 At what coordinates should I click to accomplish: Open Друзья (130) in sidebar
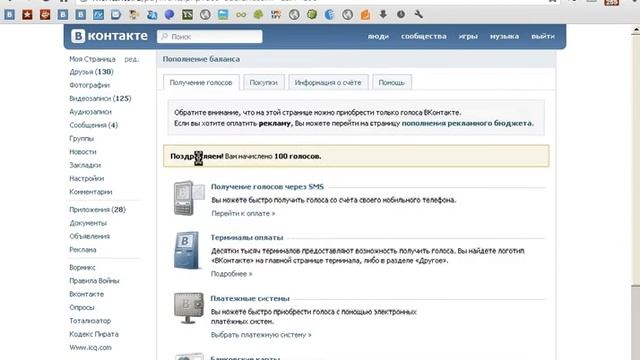(x=91, y=72)
